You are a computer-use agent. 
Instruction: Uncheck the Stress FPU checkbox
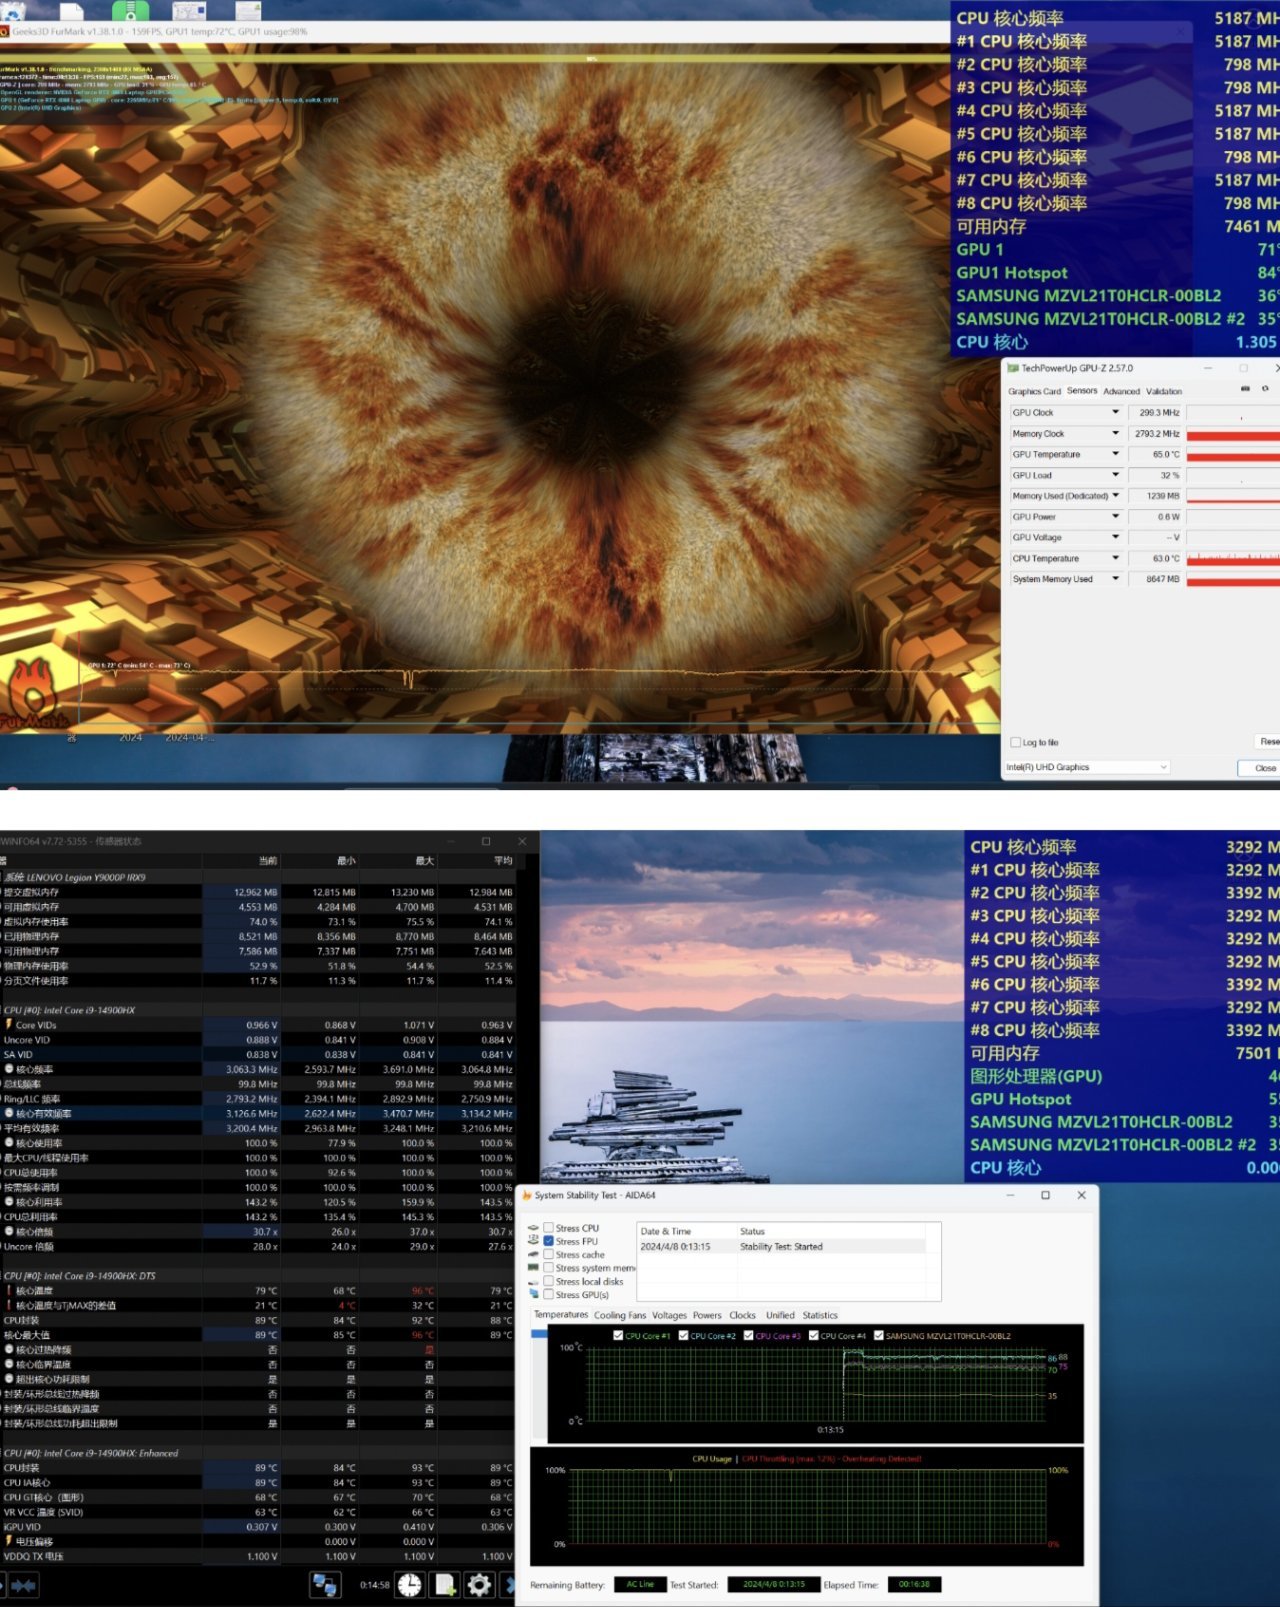548,1241
